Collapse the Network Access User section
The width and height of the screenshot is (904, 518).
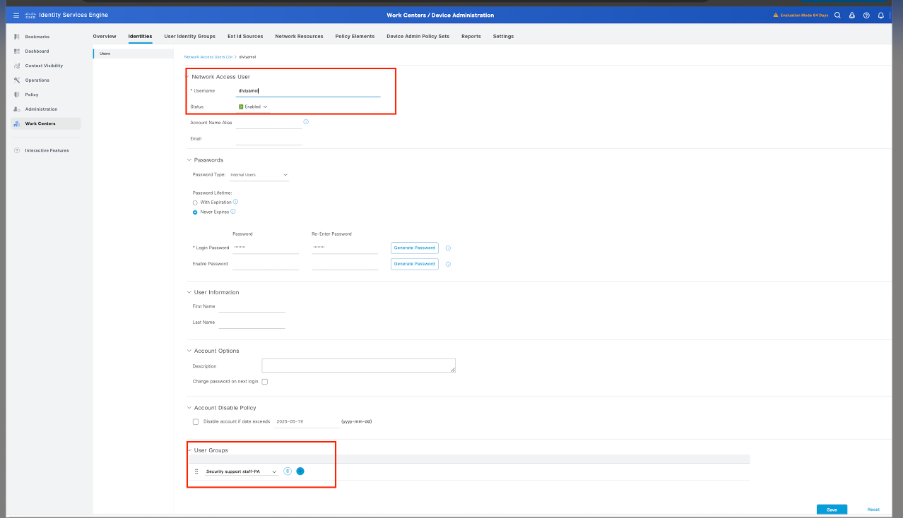(x=188, y=77)
